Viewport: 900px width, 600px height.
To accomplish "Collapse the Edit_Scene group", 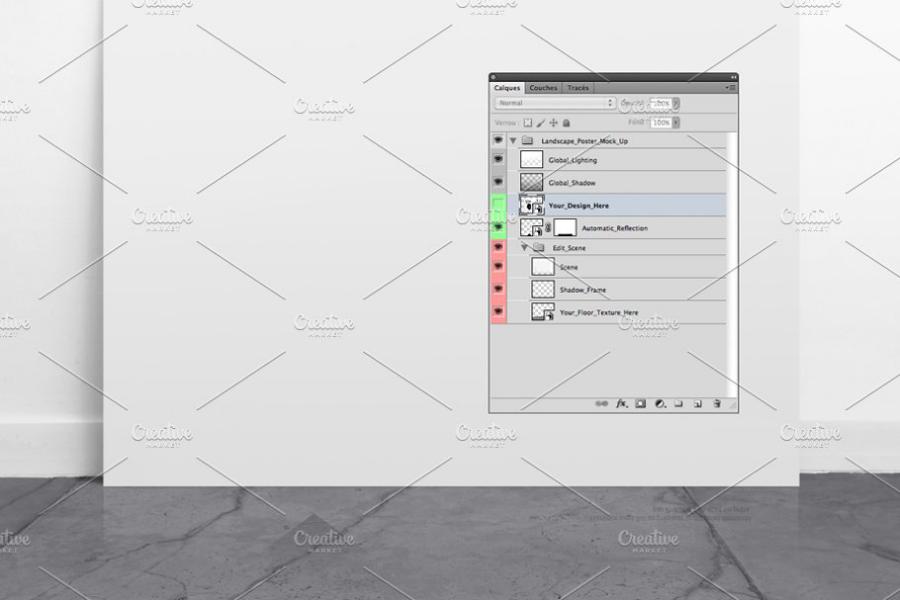I will (524, 247).
